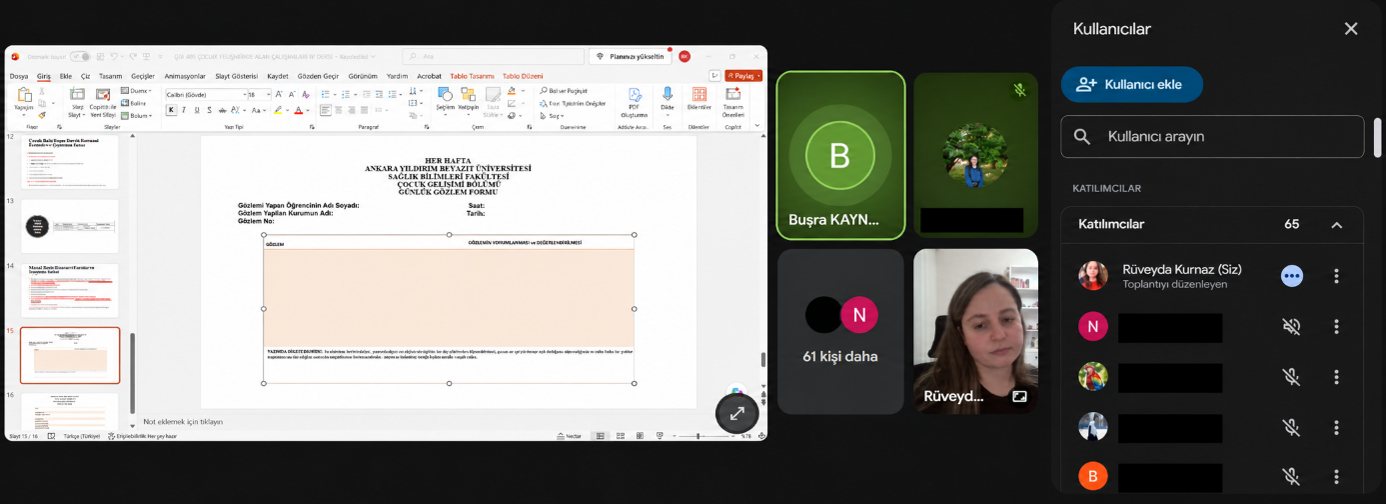Click the Kullanıcı ekle button
Image resolution: width=1386 pixels, height=504 pixels.
click(1132, 85)
